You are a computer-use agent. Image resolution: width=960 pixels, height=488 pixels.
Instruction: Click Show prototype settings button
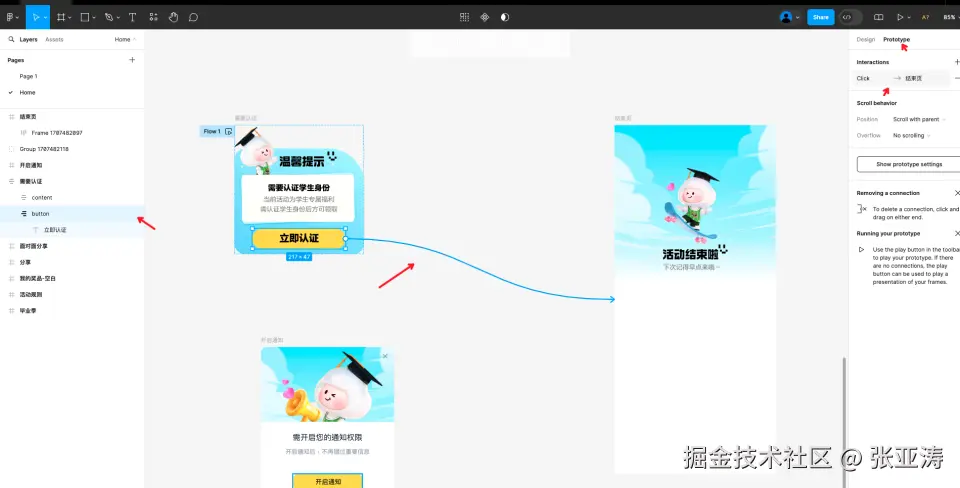pyautogui.click(x=909, y=164)
